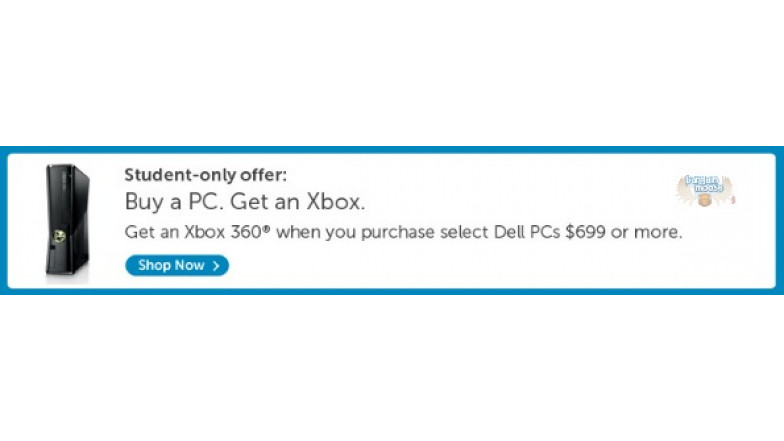Click the registered trademark symbol after 360
Viewport: 784px width, 441px height.
tap(267, 228)
